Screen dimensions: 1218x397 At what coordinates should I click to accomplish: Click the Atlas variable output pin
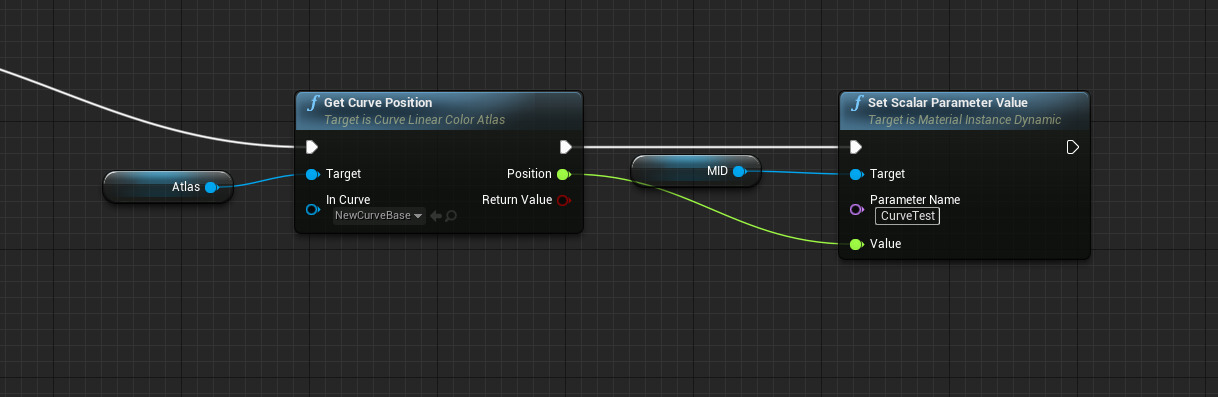pyautogui.click(x=211, y=187)
